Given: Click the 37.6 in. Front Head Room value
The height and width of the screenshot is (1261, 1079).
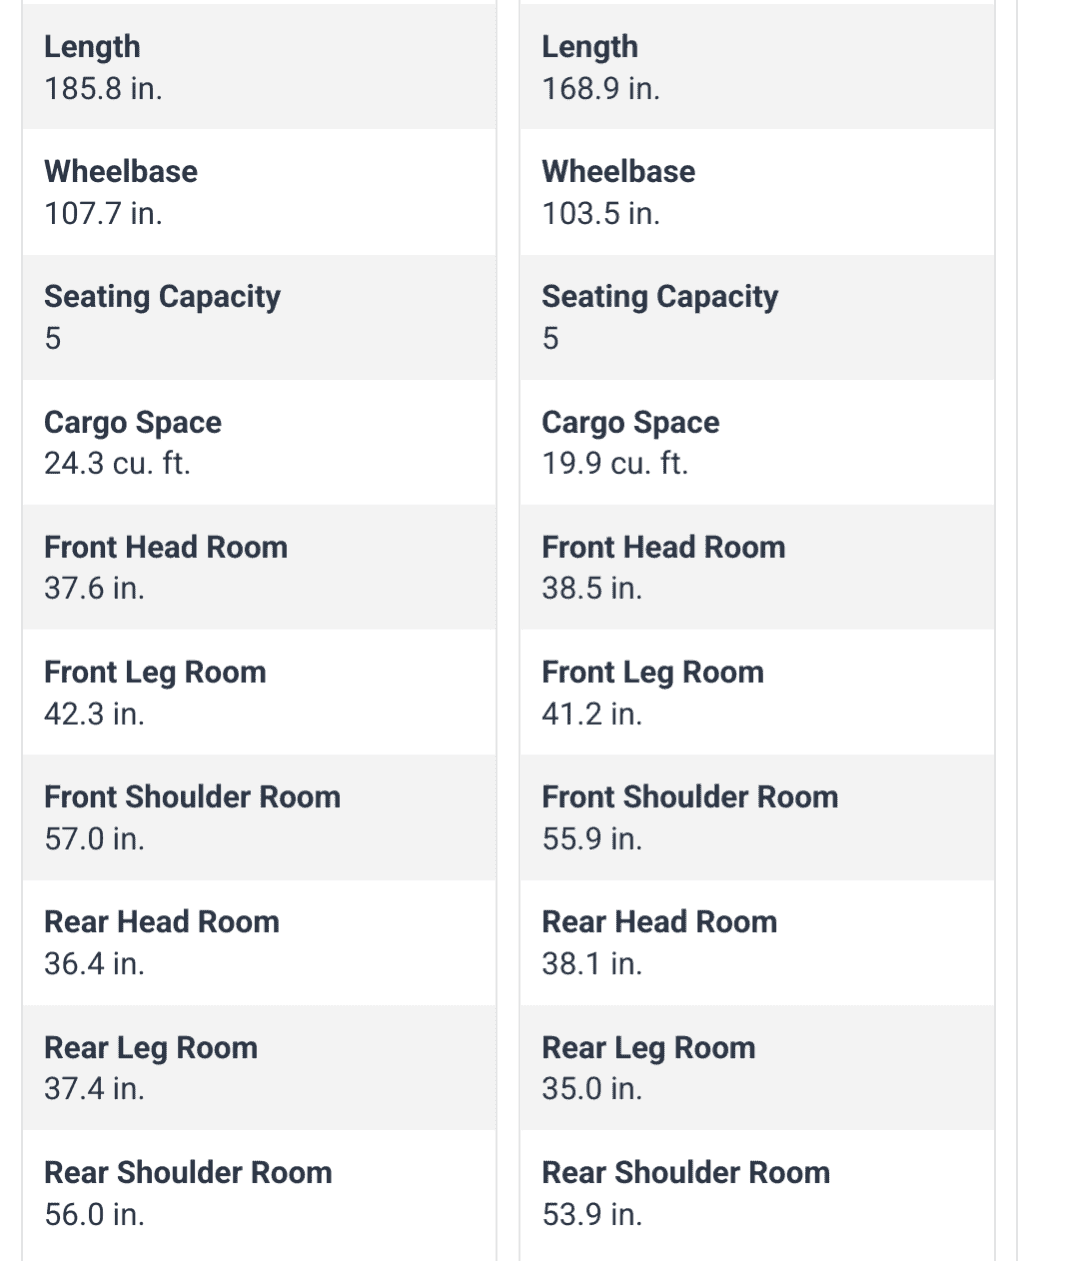Looking at the screenshot, I should (x=94, y=589).
